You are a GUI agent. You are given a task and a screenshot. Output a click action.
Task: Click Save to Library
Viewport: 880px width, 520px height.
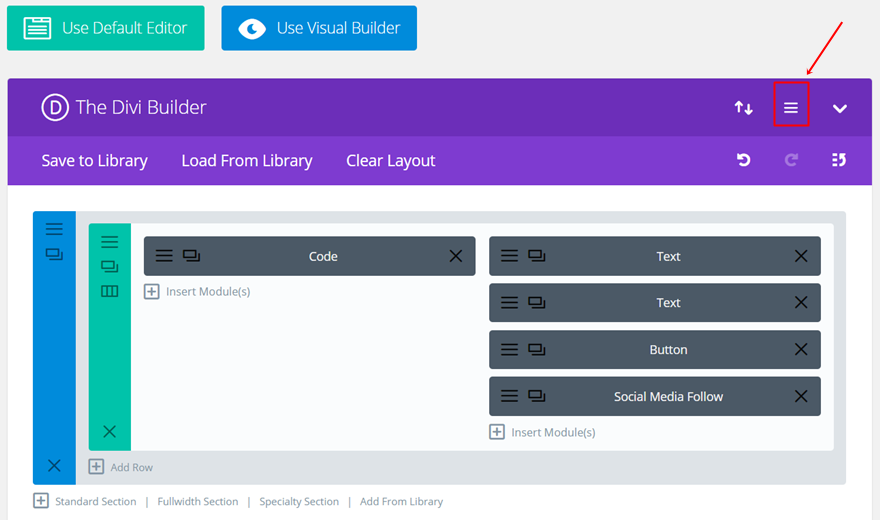[94, 161]
